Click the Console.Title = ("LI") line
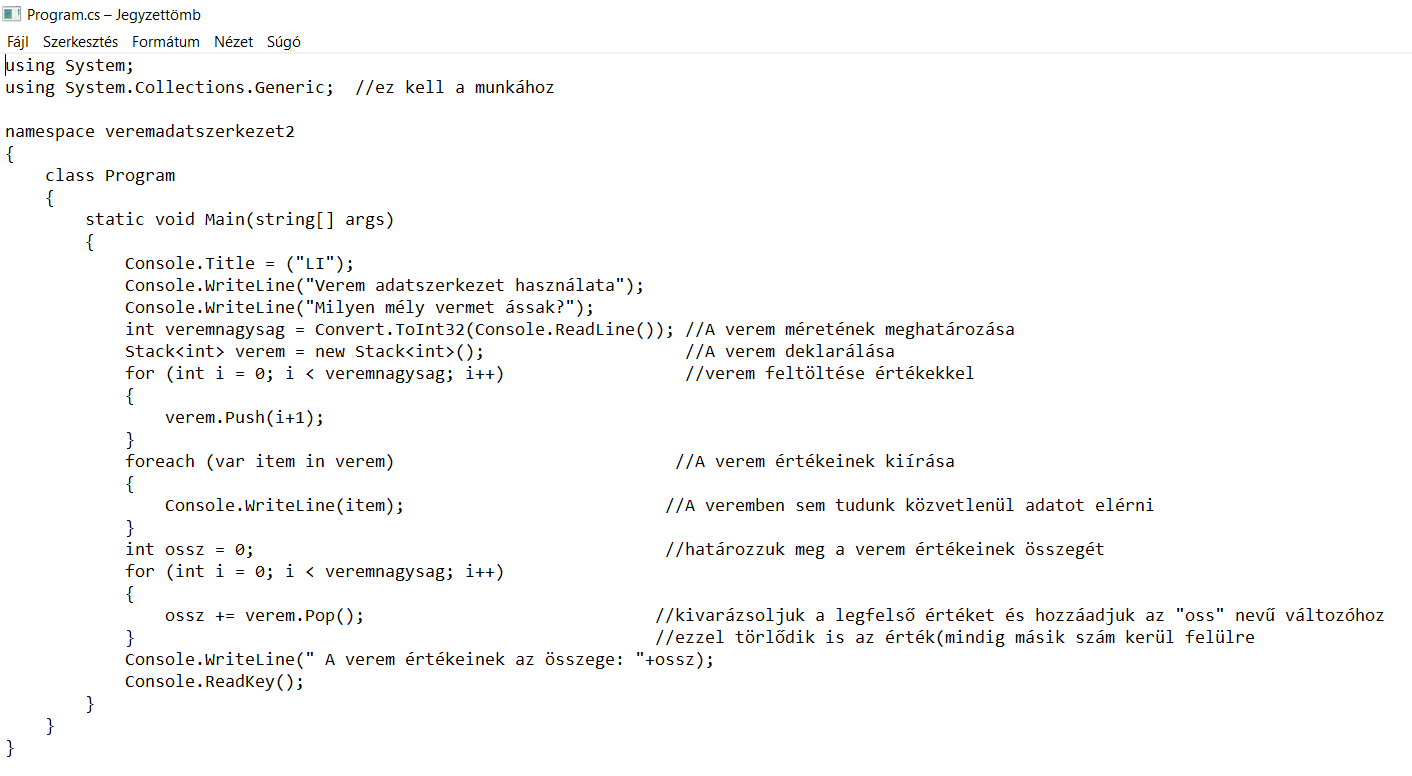 (240, 264)
